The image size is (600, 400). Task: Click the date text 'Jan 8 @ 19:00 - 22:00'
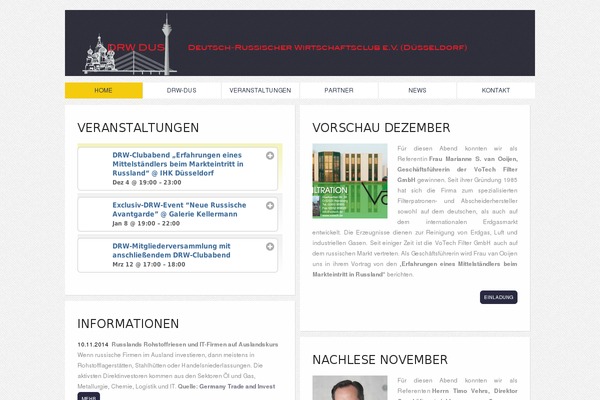point(146,224)
